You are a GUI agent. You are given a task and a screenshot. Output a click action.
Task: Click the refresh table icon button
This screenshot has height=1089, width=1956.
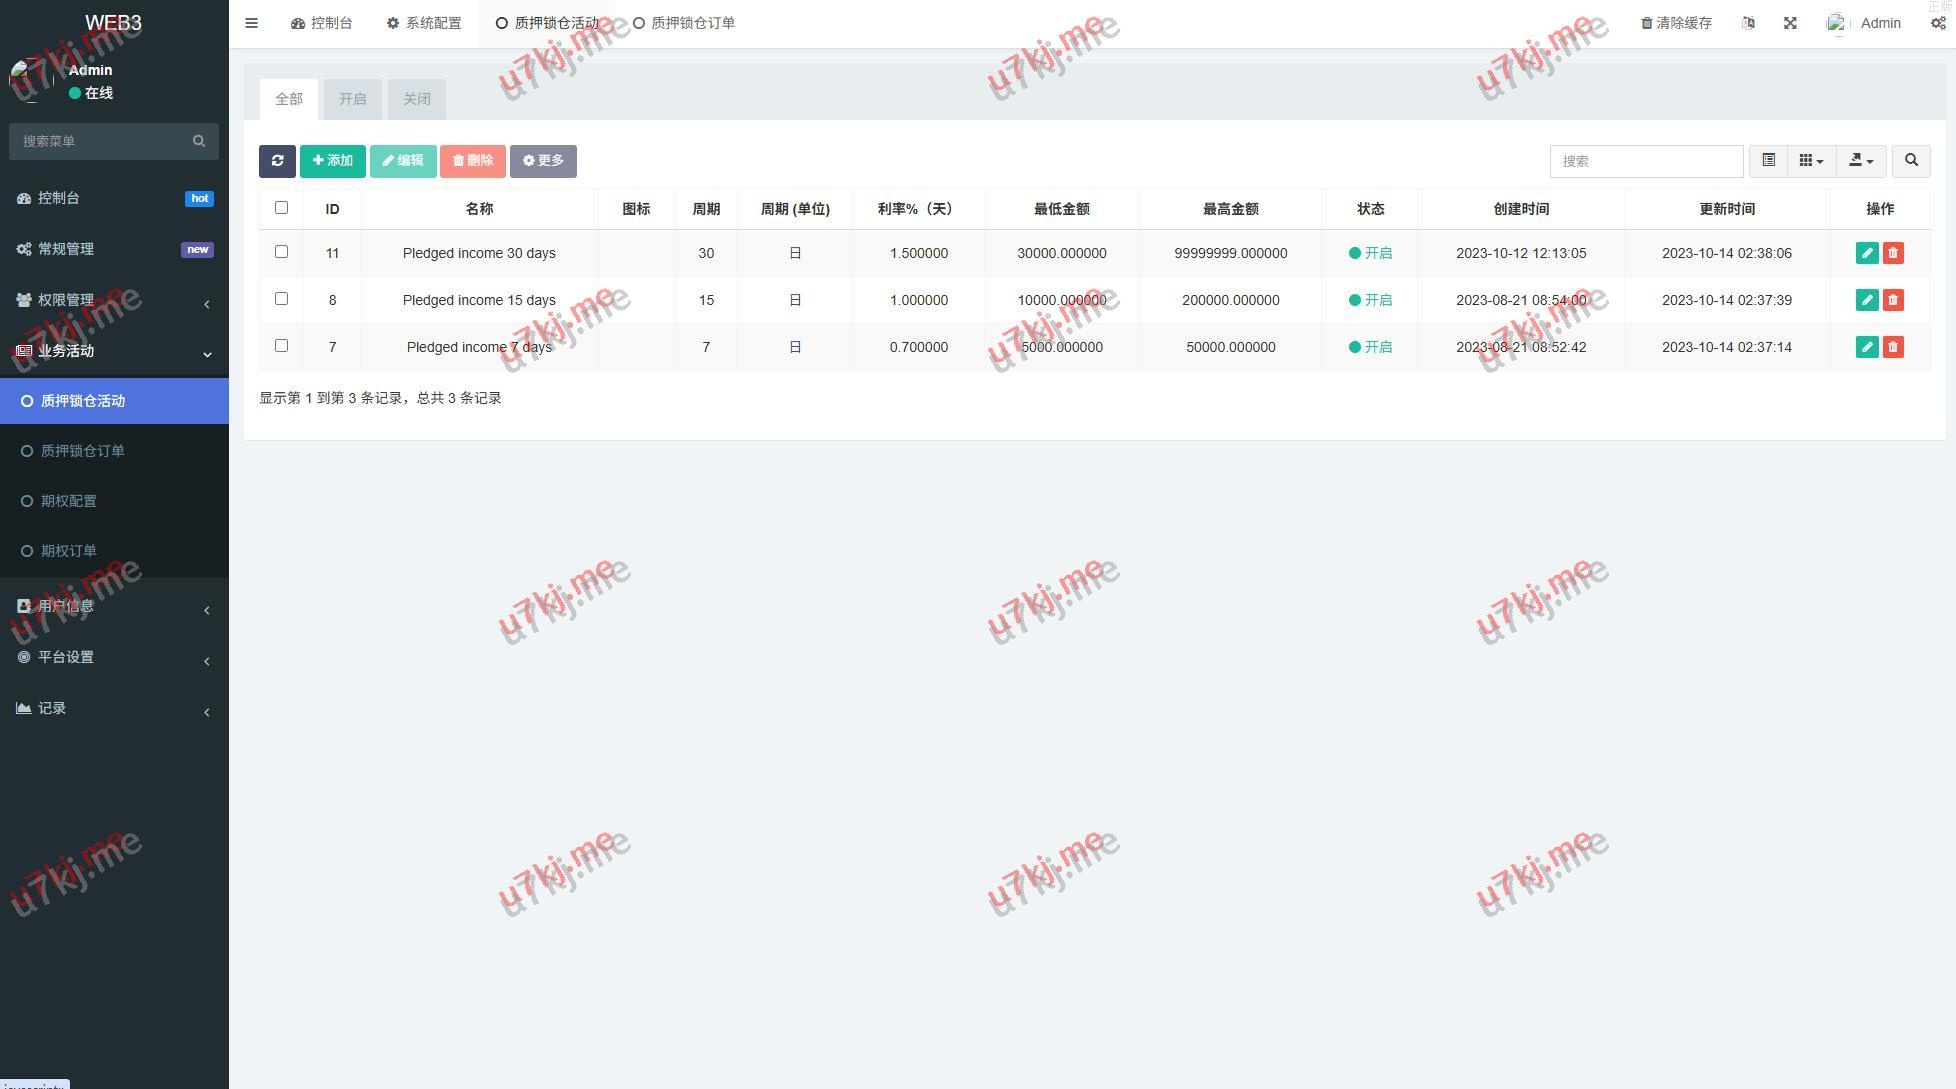(277, 161)
